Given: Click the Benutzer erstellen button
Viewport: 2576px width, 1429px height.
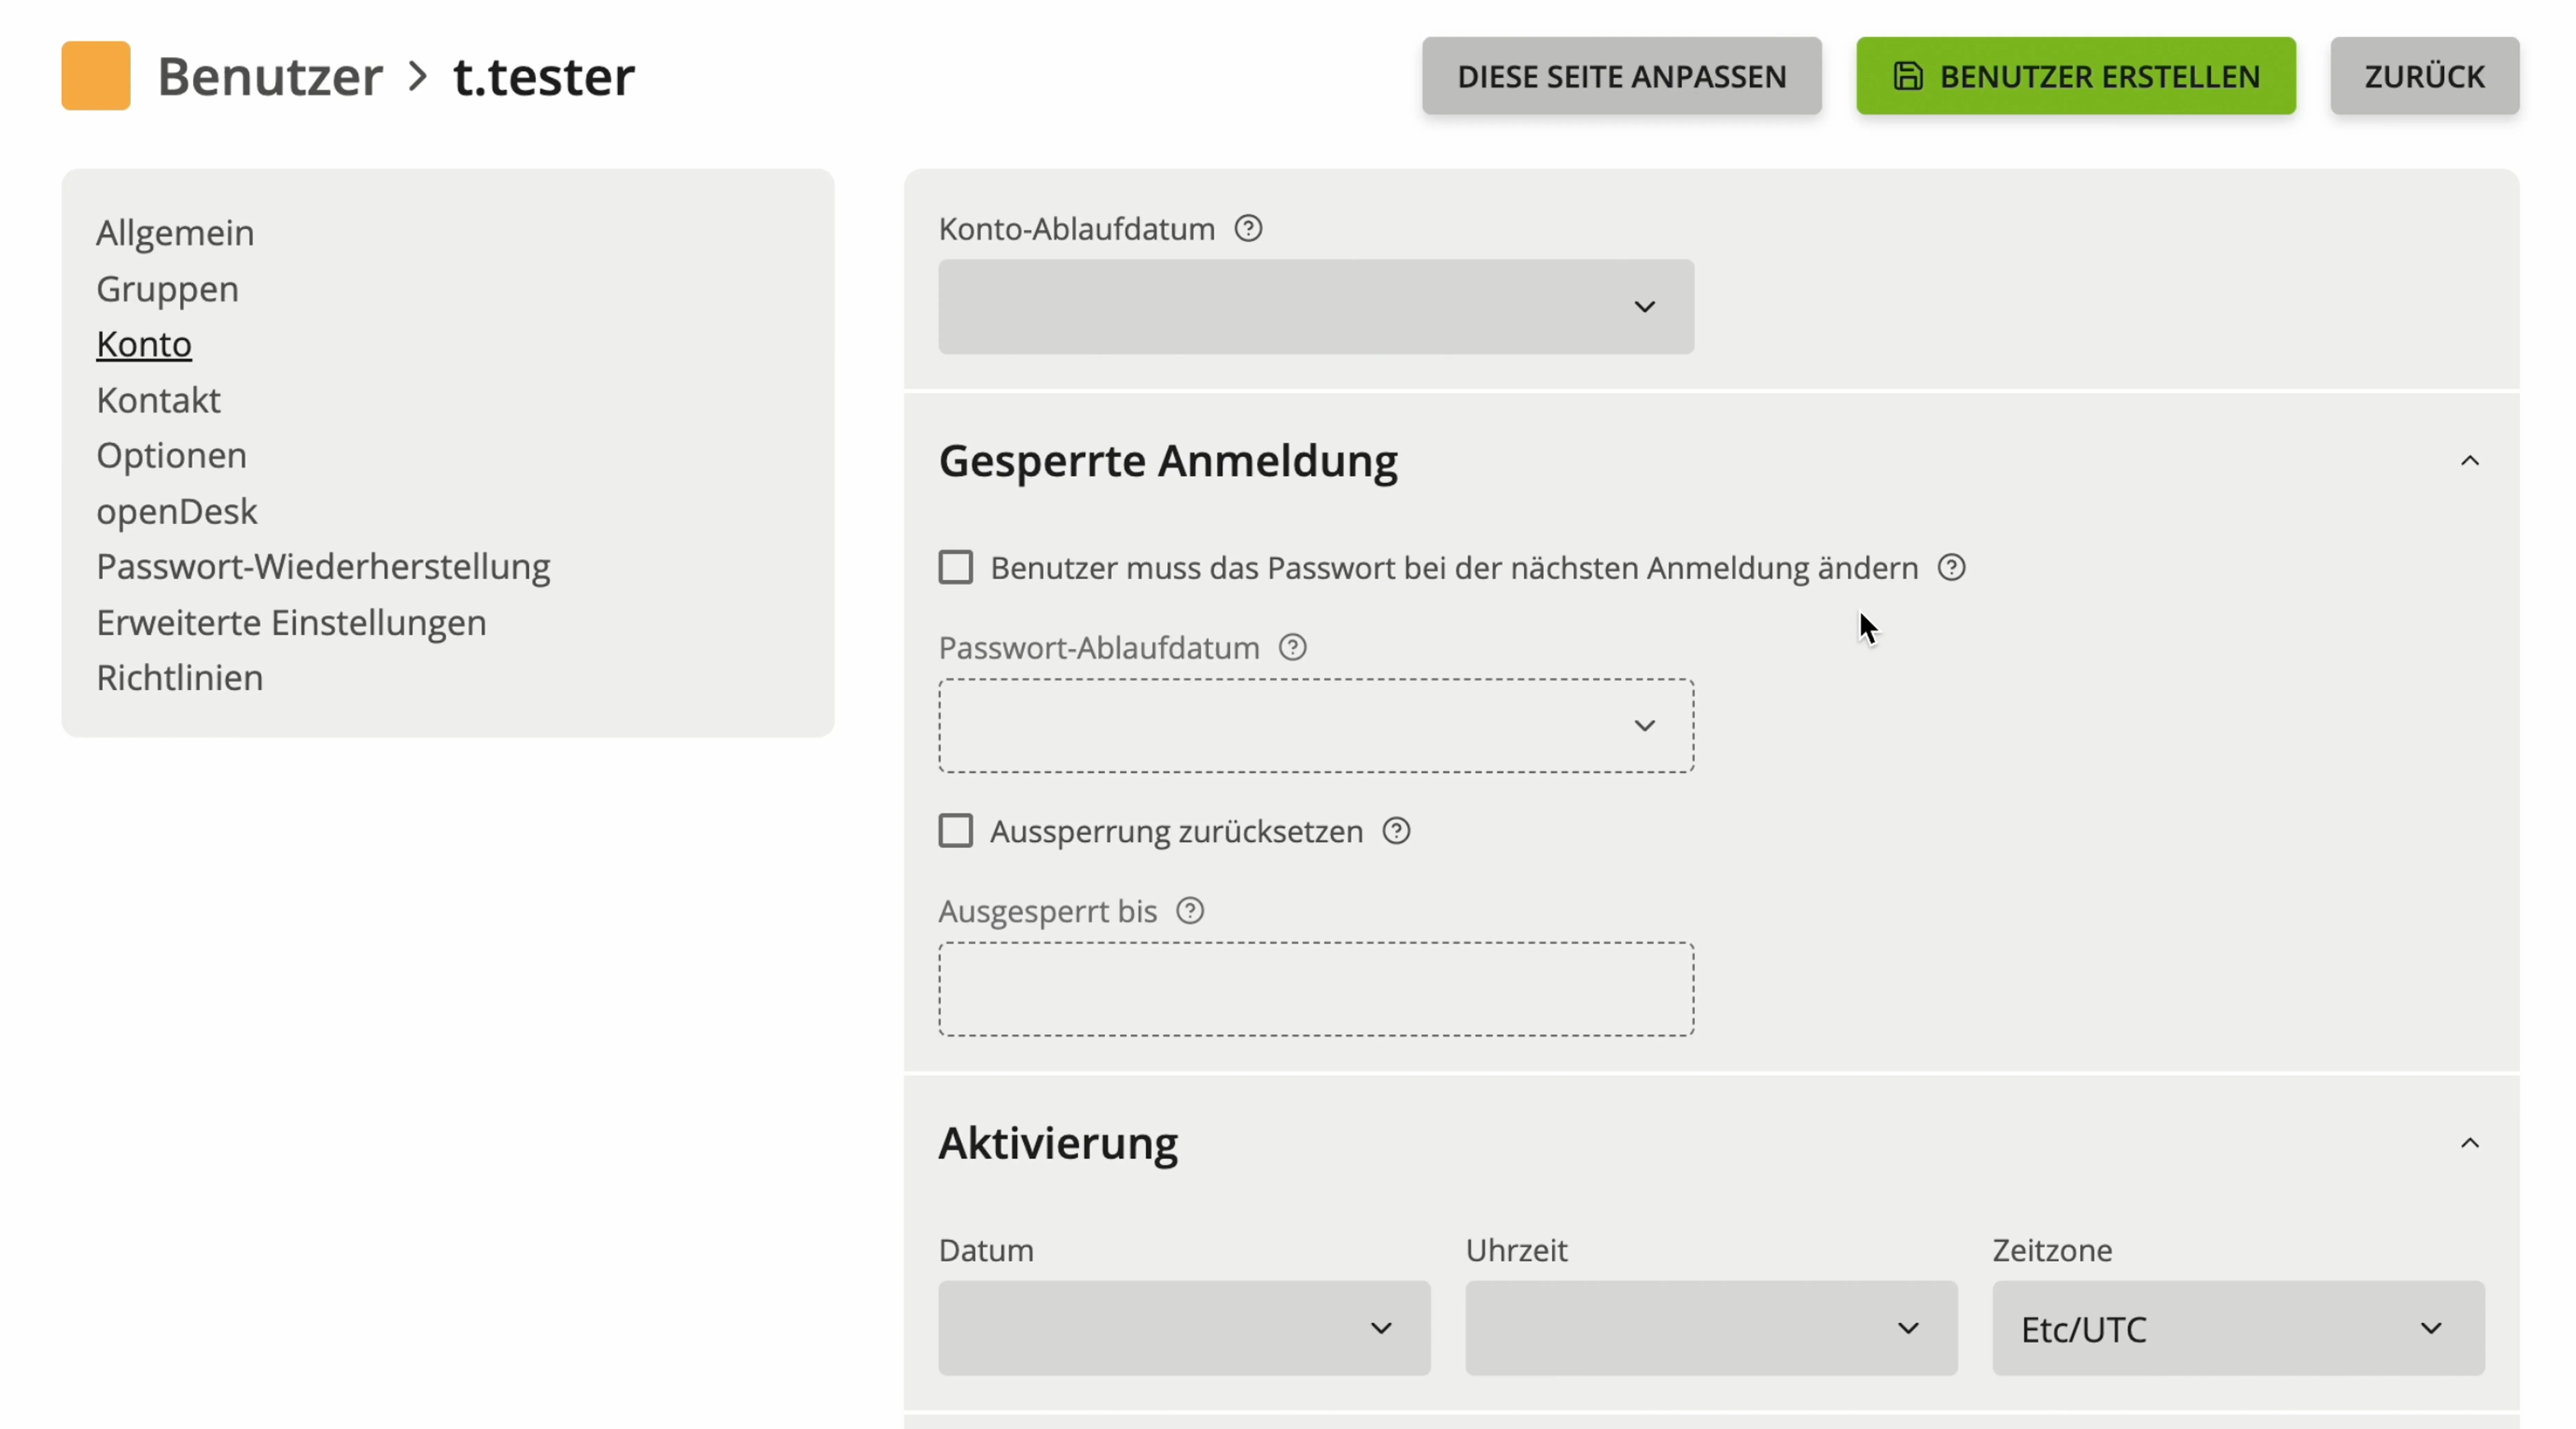Looking at the screenshot, I should [2075, 76].
